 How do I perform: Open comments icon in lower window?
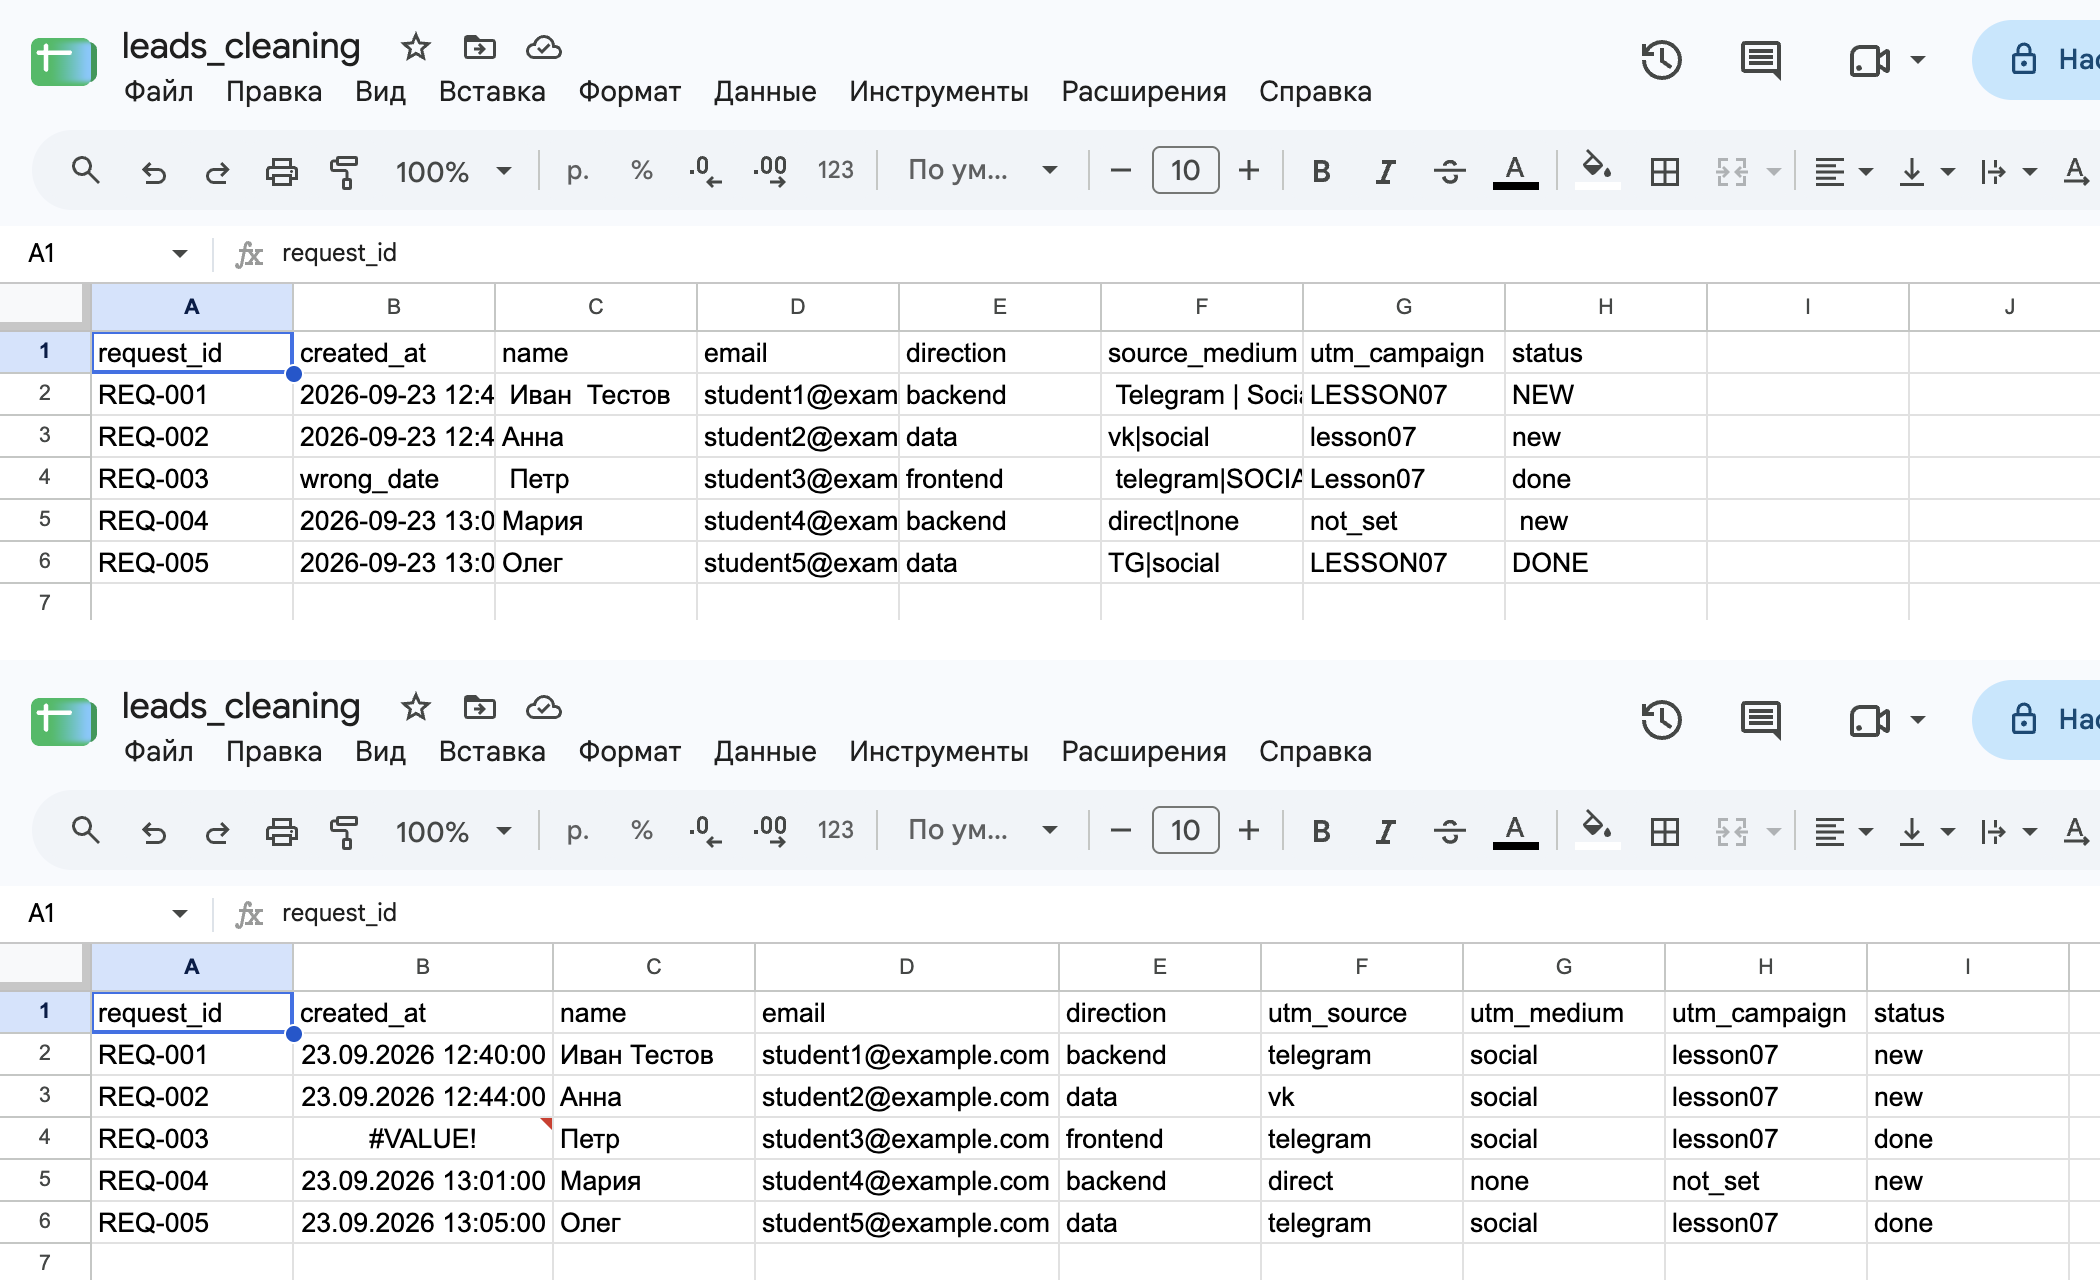pos(1761,720)
